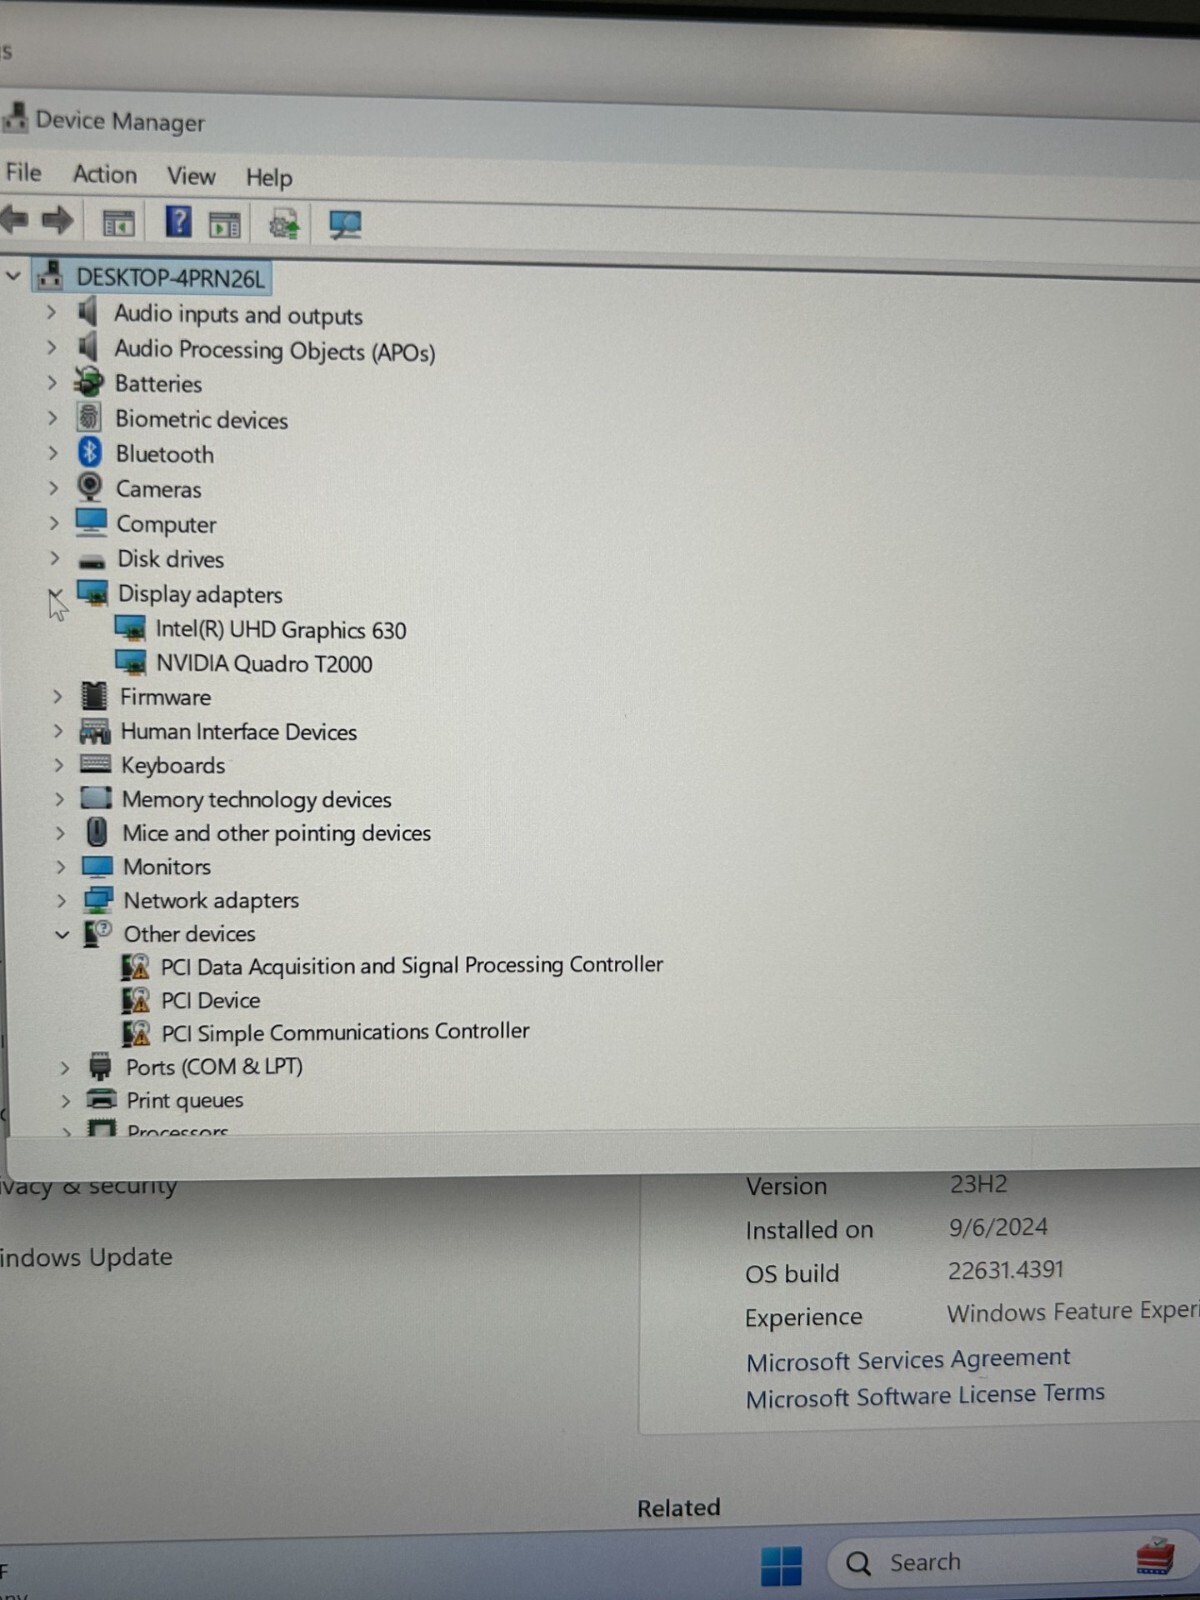Image resolution: width=1200 pixels, height=1600 pixels.
Task: Select DESKTOP-4PRN26L computer name
Action: click(171, 278)
